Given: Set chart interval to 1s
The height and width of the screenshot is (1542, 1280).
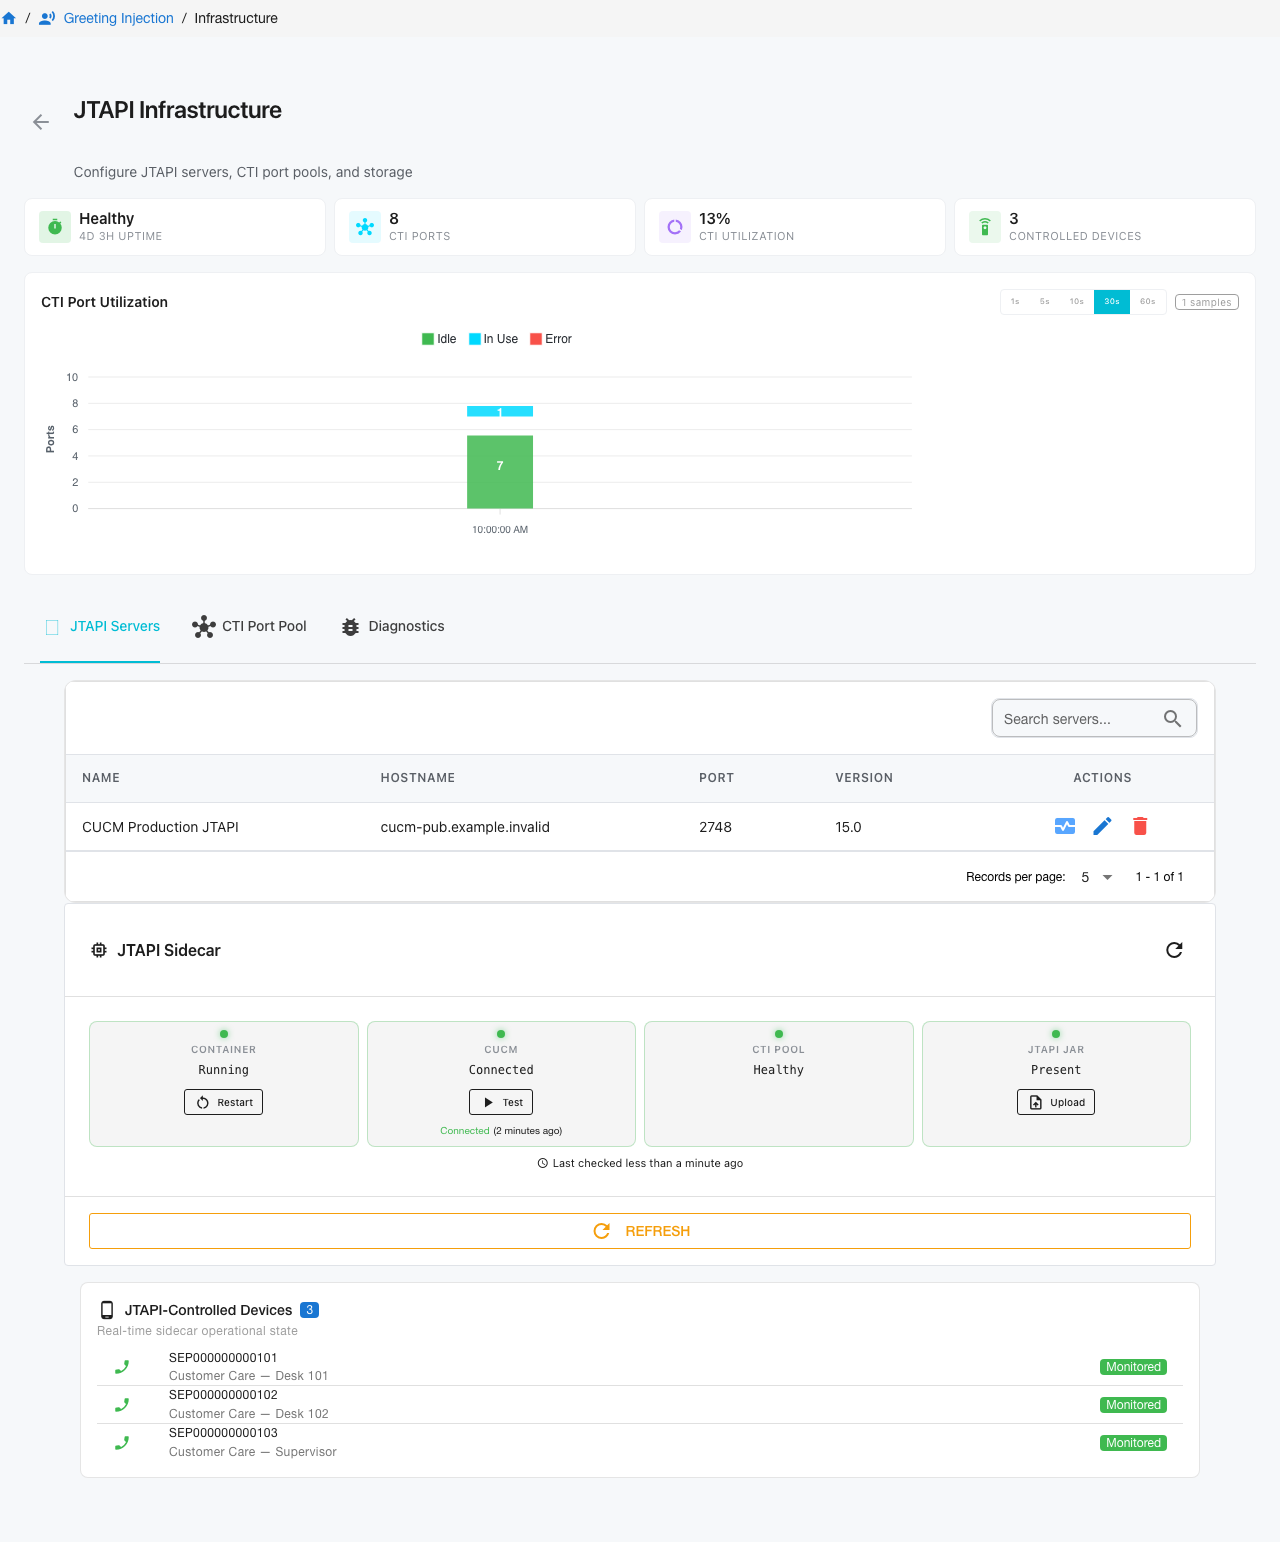Looking at the screenshot, I should click(1015, 302).
